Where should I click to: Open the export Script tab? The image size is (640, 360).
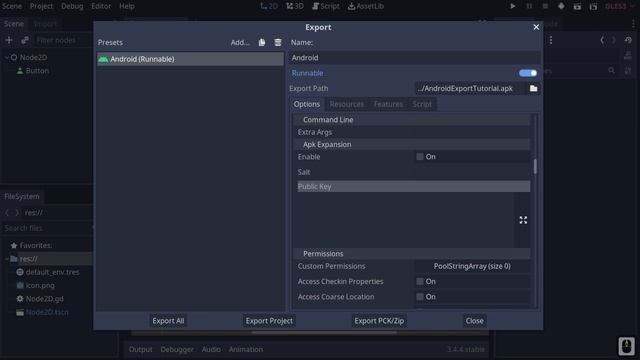coord(422,104)
